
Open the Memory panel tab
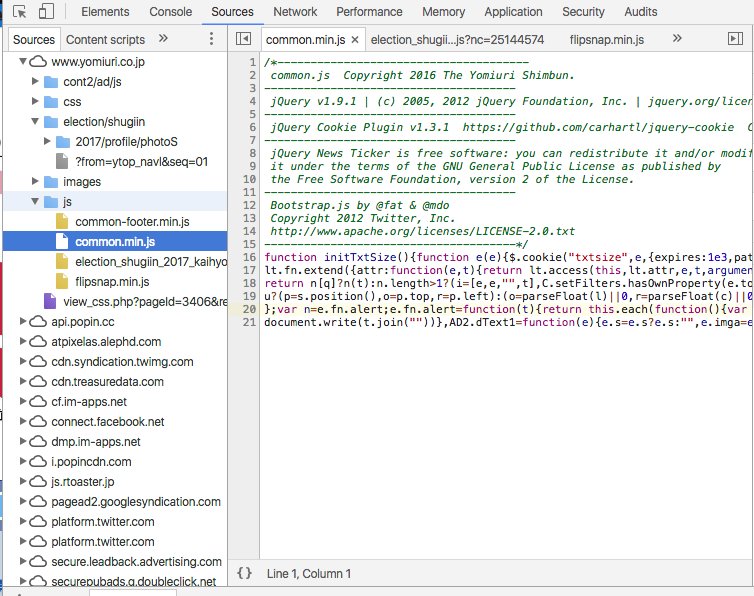[x=443, y=12]
